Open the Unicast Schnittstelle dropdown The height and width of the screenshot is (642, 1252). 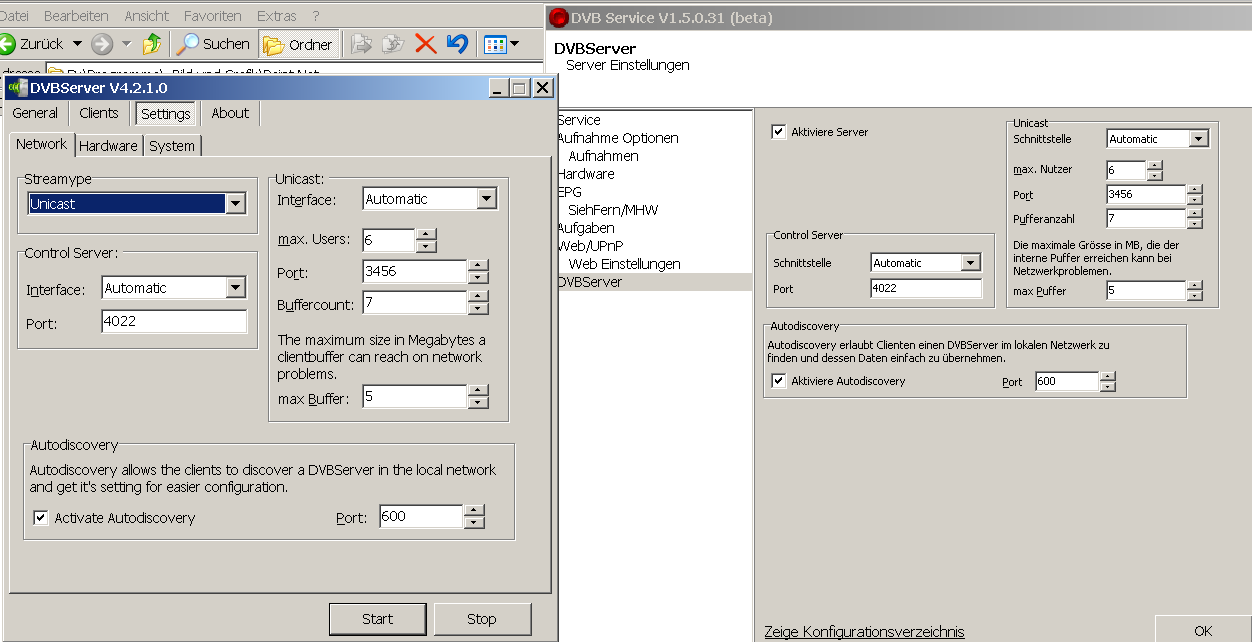1199,139
